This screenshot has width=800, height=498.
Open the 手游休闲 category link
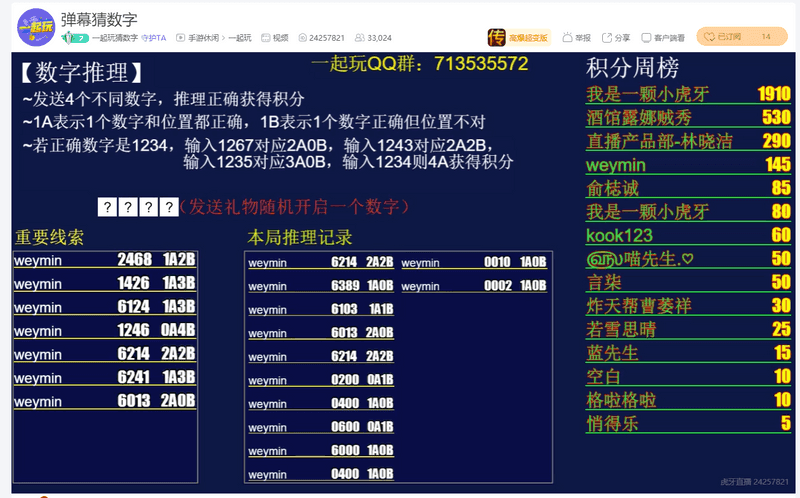coord(203,38)
